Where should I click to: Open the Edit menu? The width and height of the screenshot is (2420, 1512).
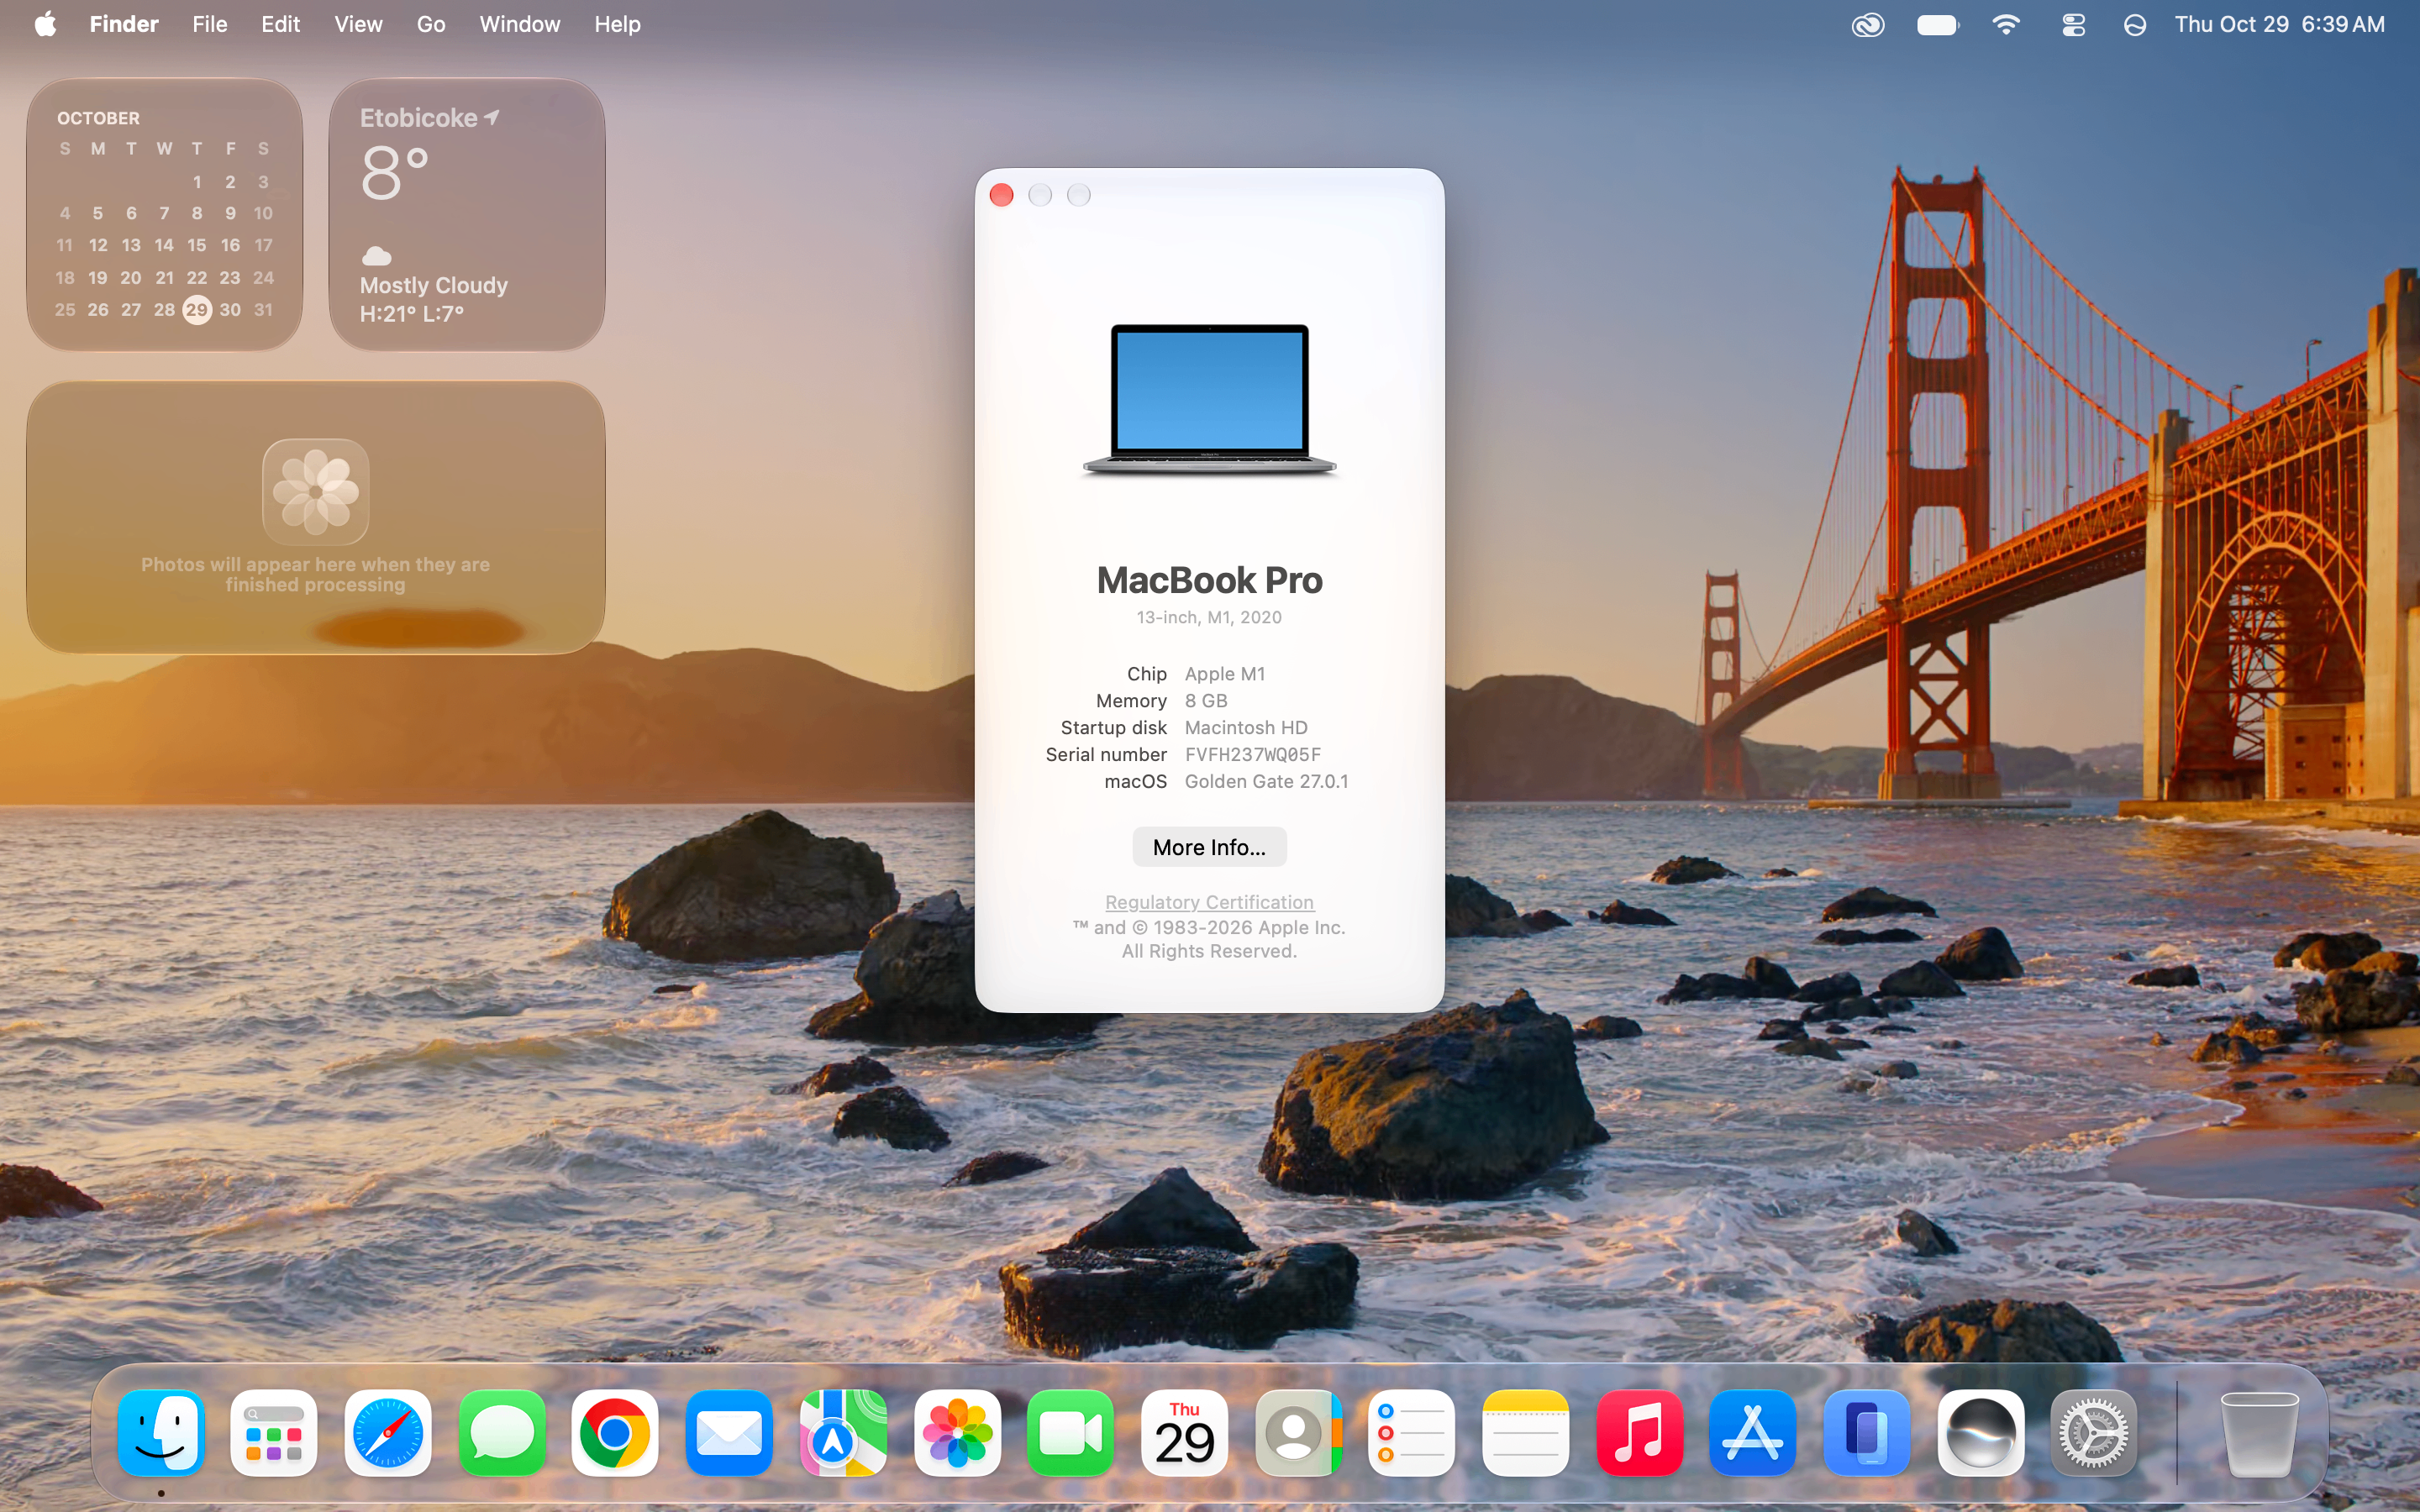tap(280, 24)
